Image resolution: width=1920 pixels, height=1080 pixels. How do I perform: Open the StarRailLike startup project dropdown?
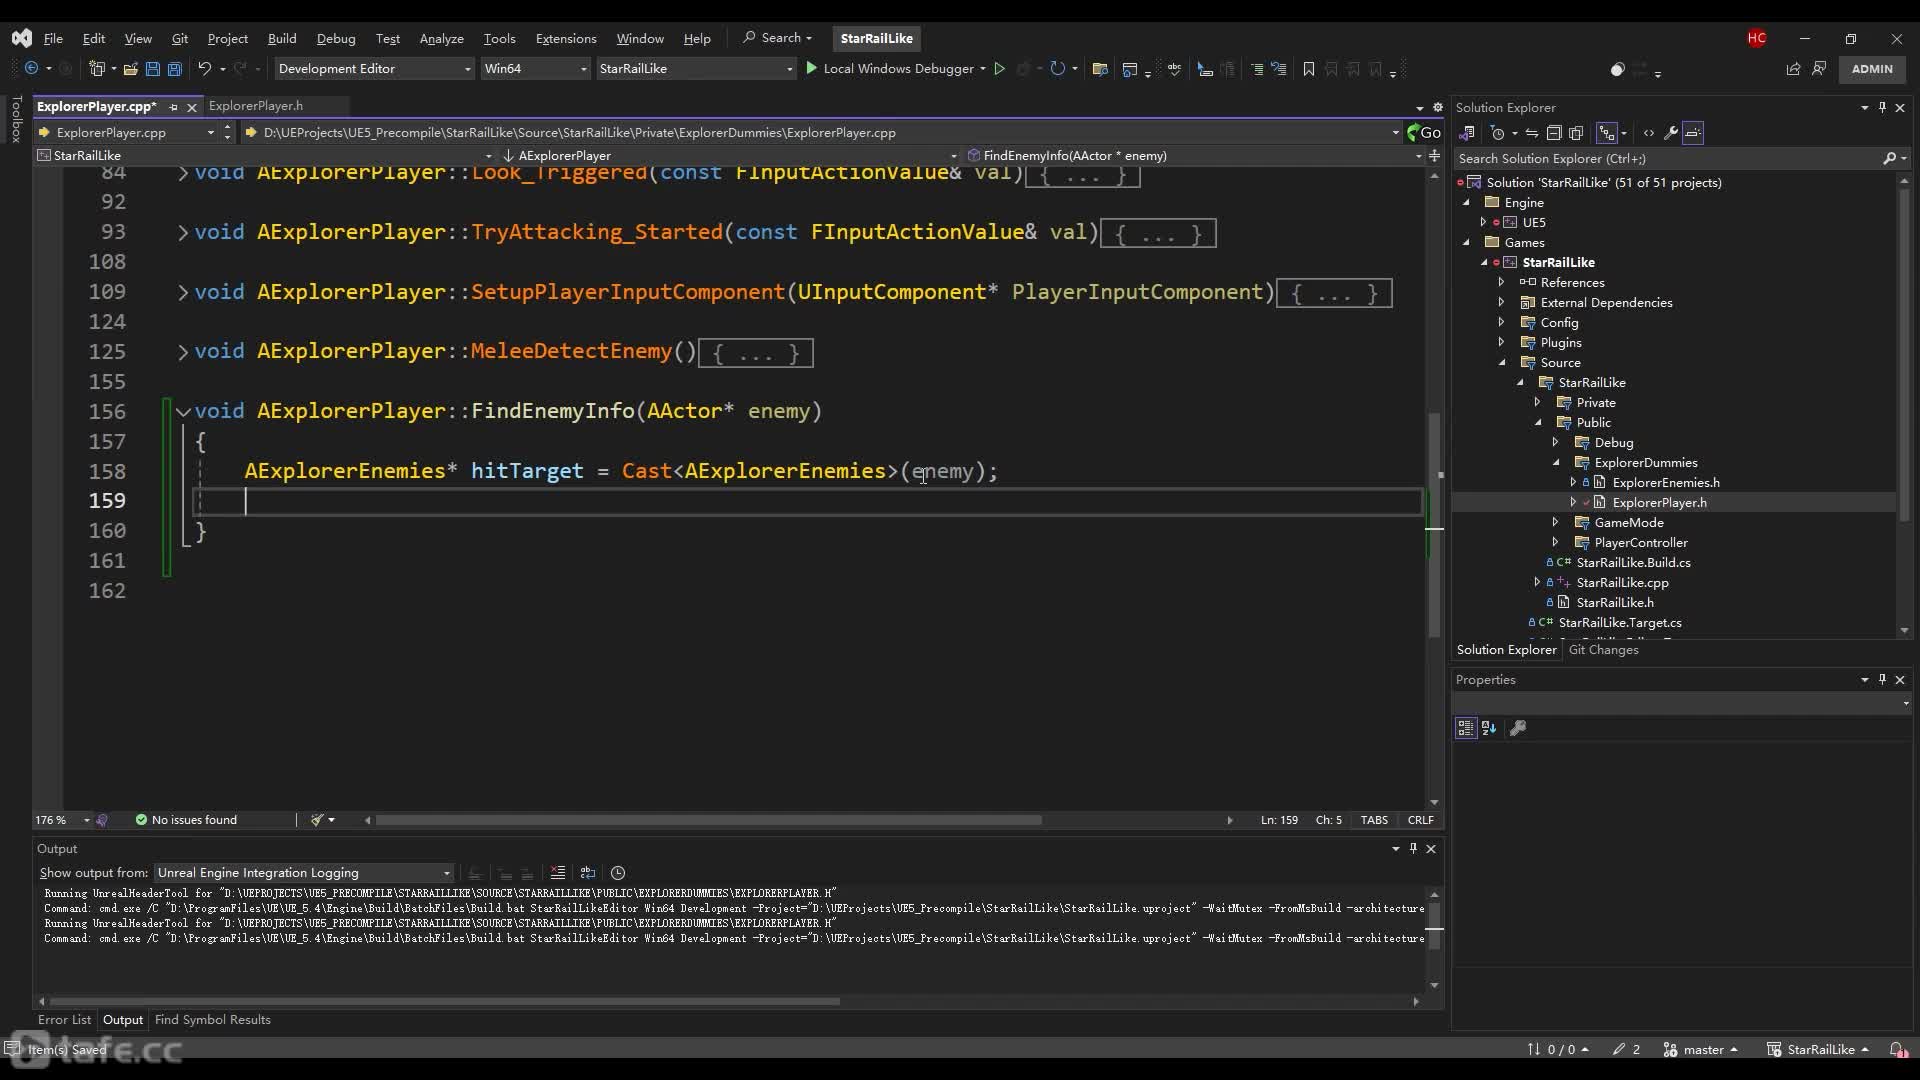(x=696, y=69)
